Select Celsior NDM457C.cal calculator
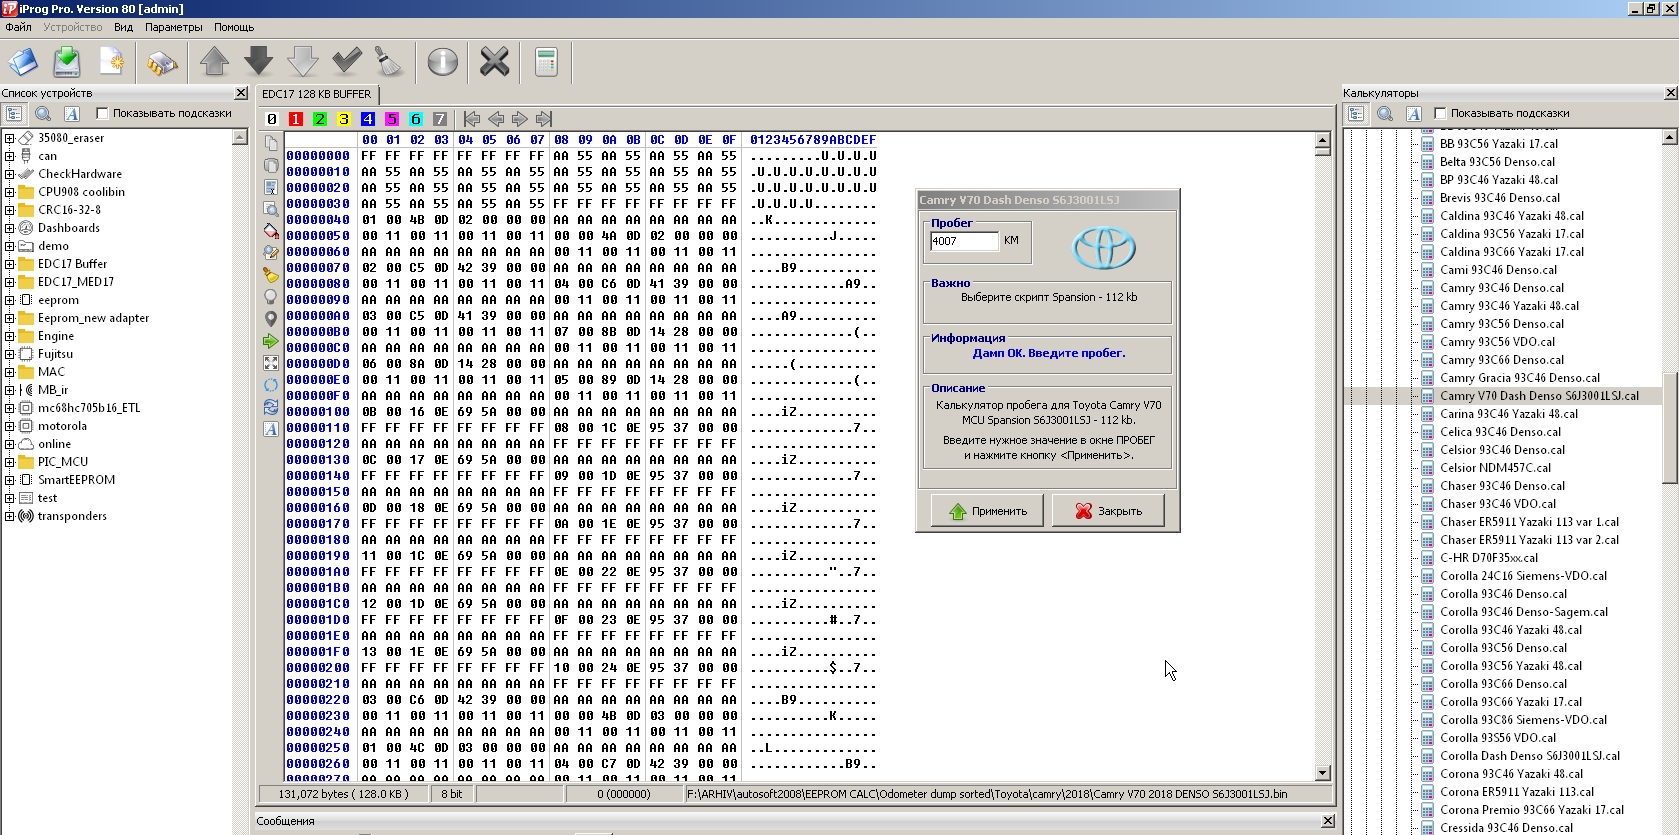 [1495, 468]
